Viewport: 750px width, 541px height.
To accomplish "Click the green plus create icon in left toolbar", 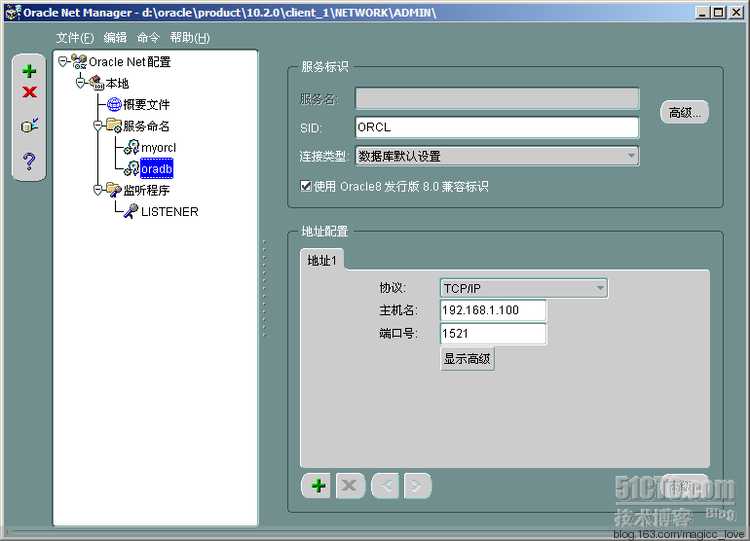I will point(29,71).
